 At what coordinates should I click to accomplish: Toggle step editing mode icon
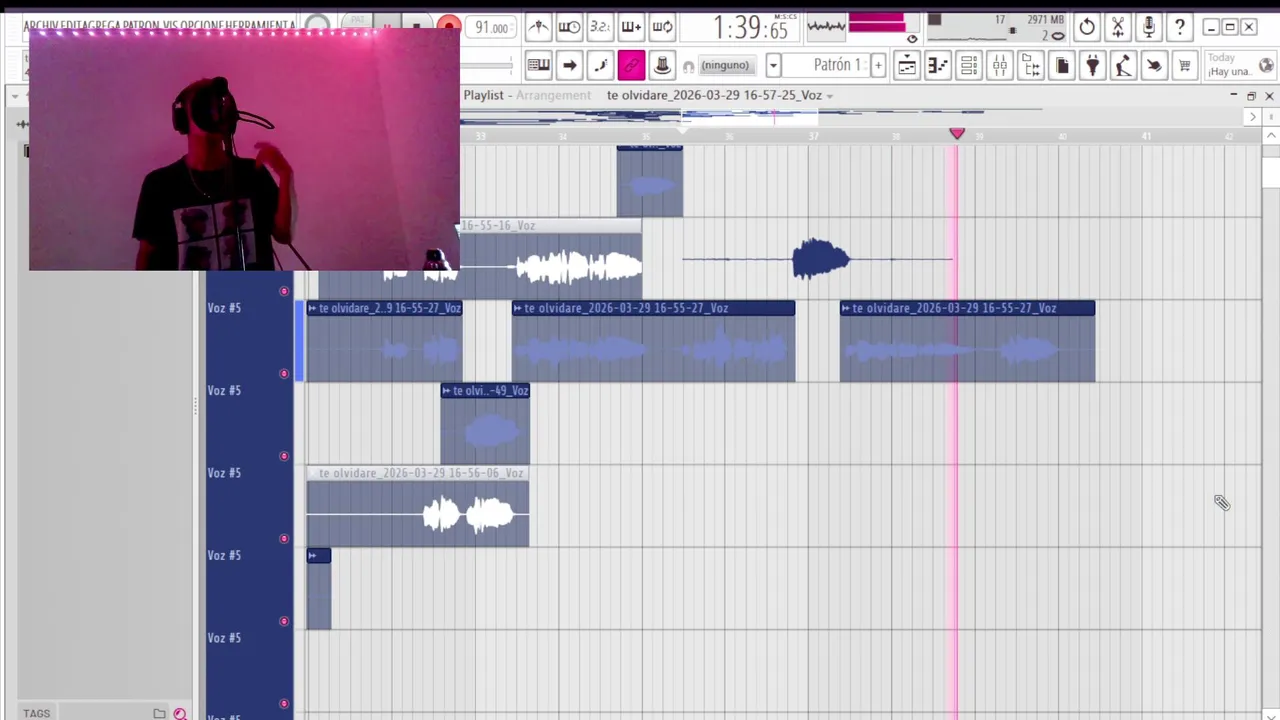(x=600, y=65)
